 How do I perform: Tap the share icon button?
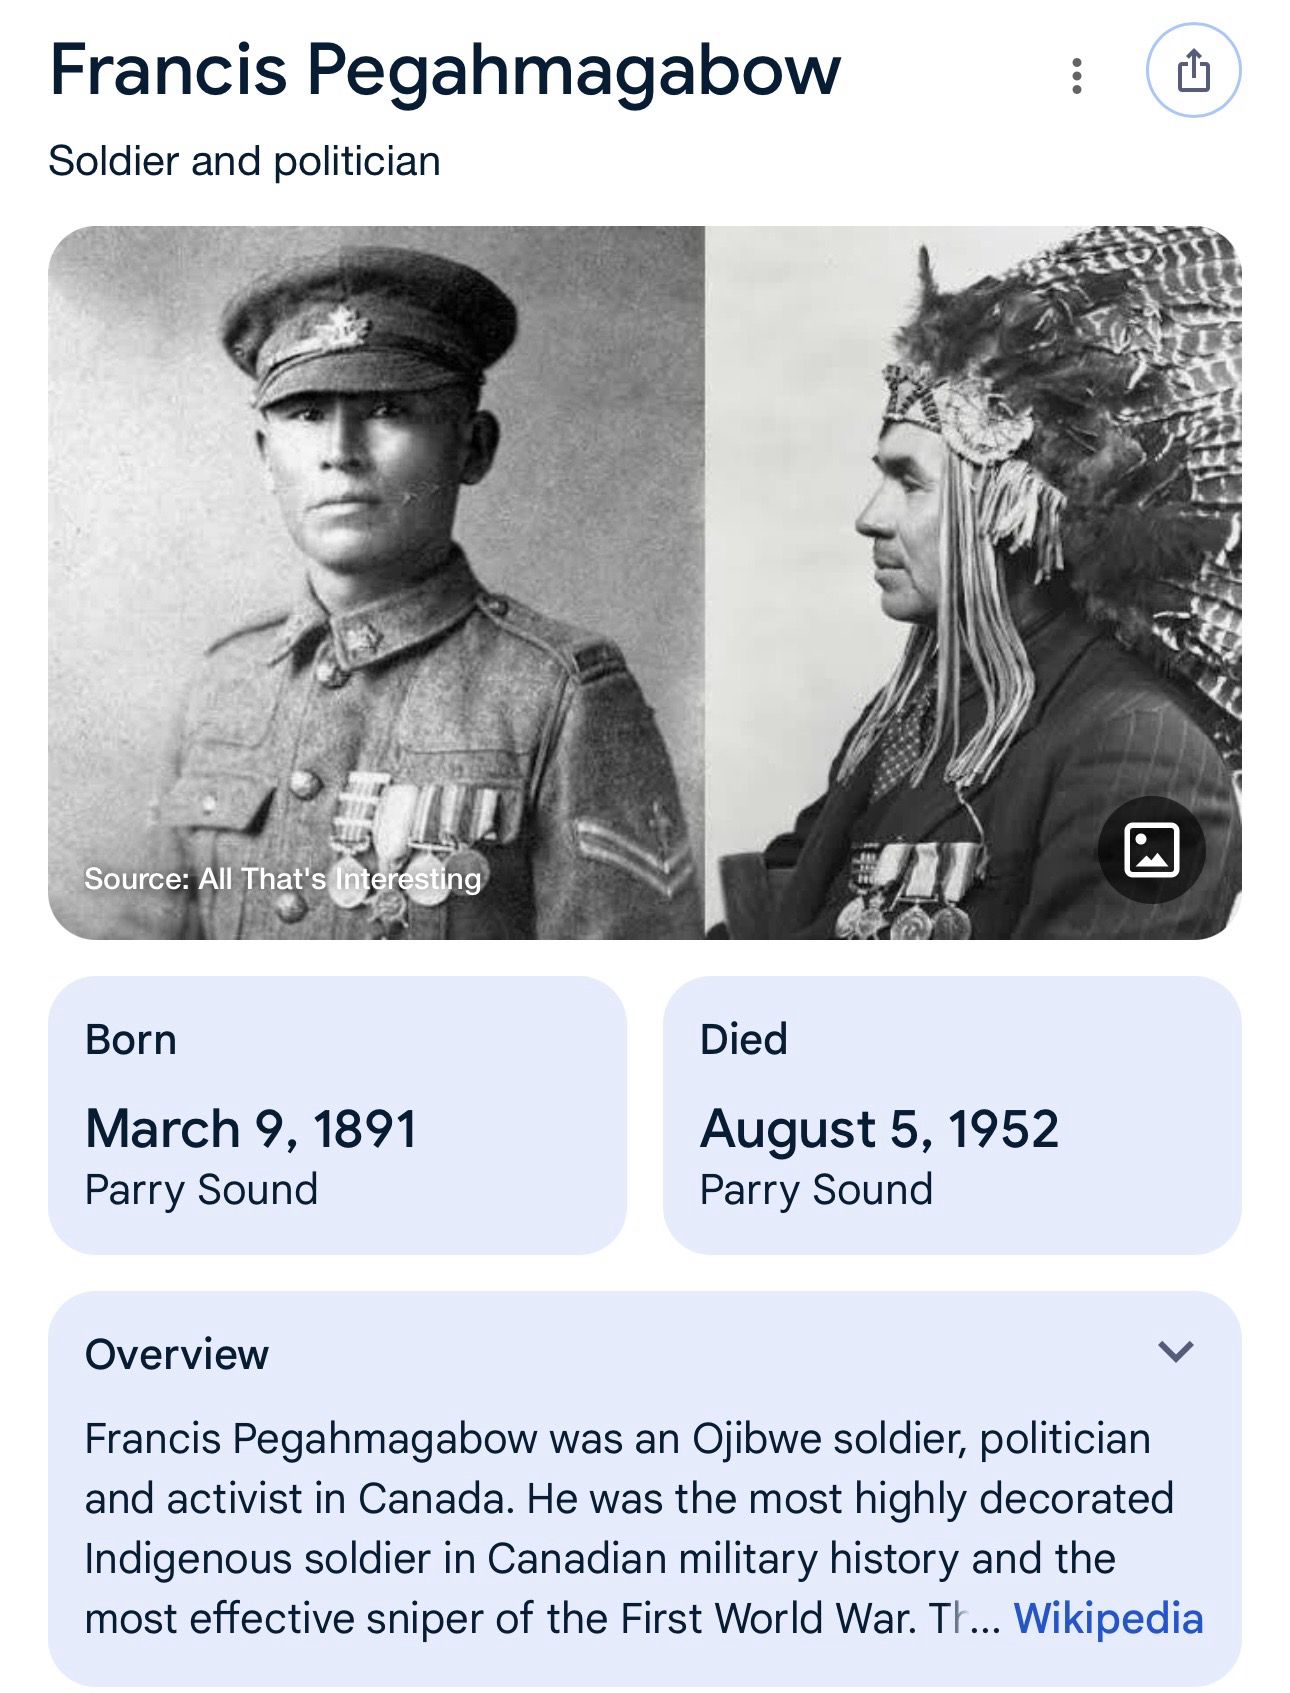point(1193,72)
